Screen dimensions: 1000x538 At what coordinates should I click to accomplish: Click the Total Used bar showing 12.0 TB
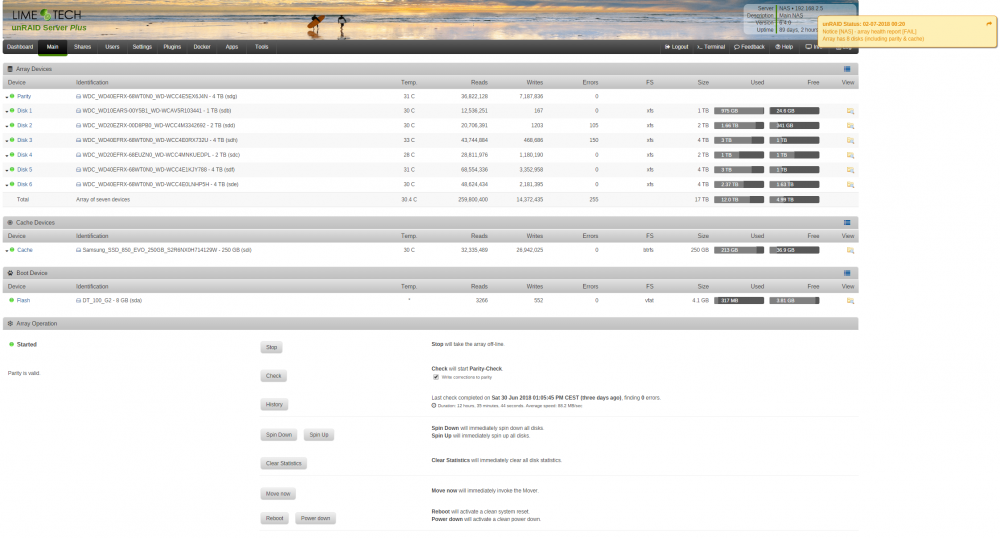[739, 200]
